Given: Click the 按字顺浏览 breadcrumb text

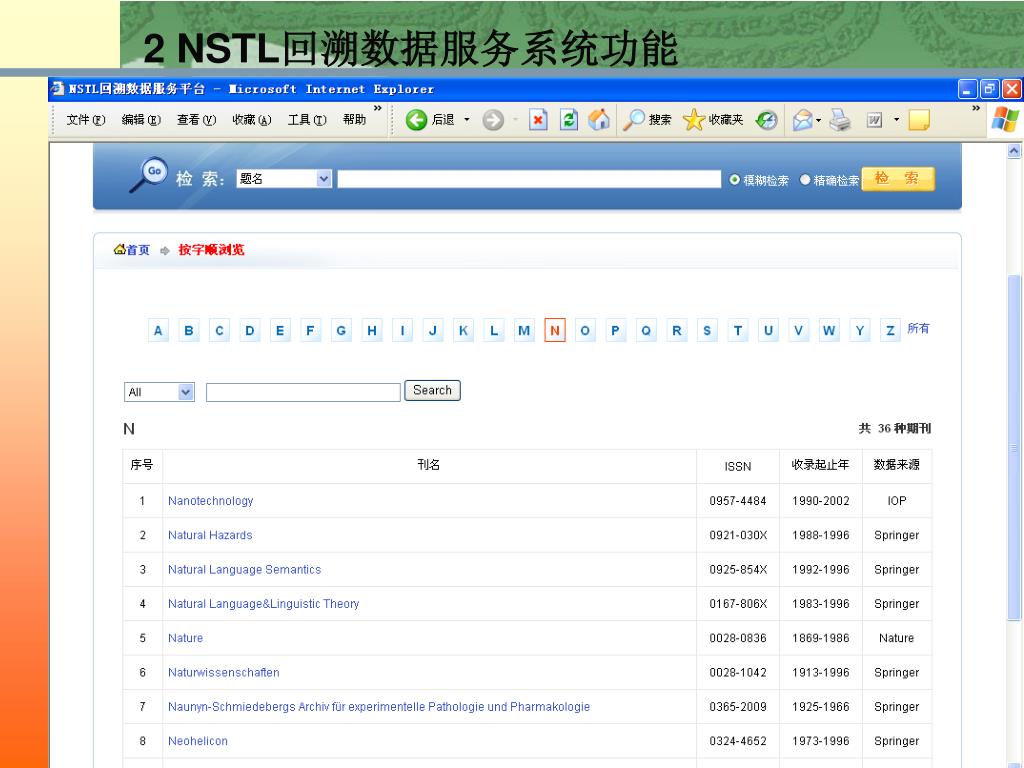Looking at the screenshot, I should [212, 249].
